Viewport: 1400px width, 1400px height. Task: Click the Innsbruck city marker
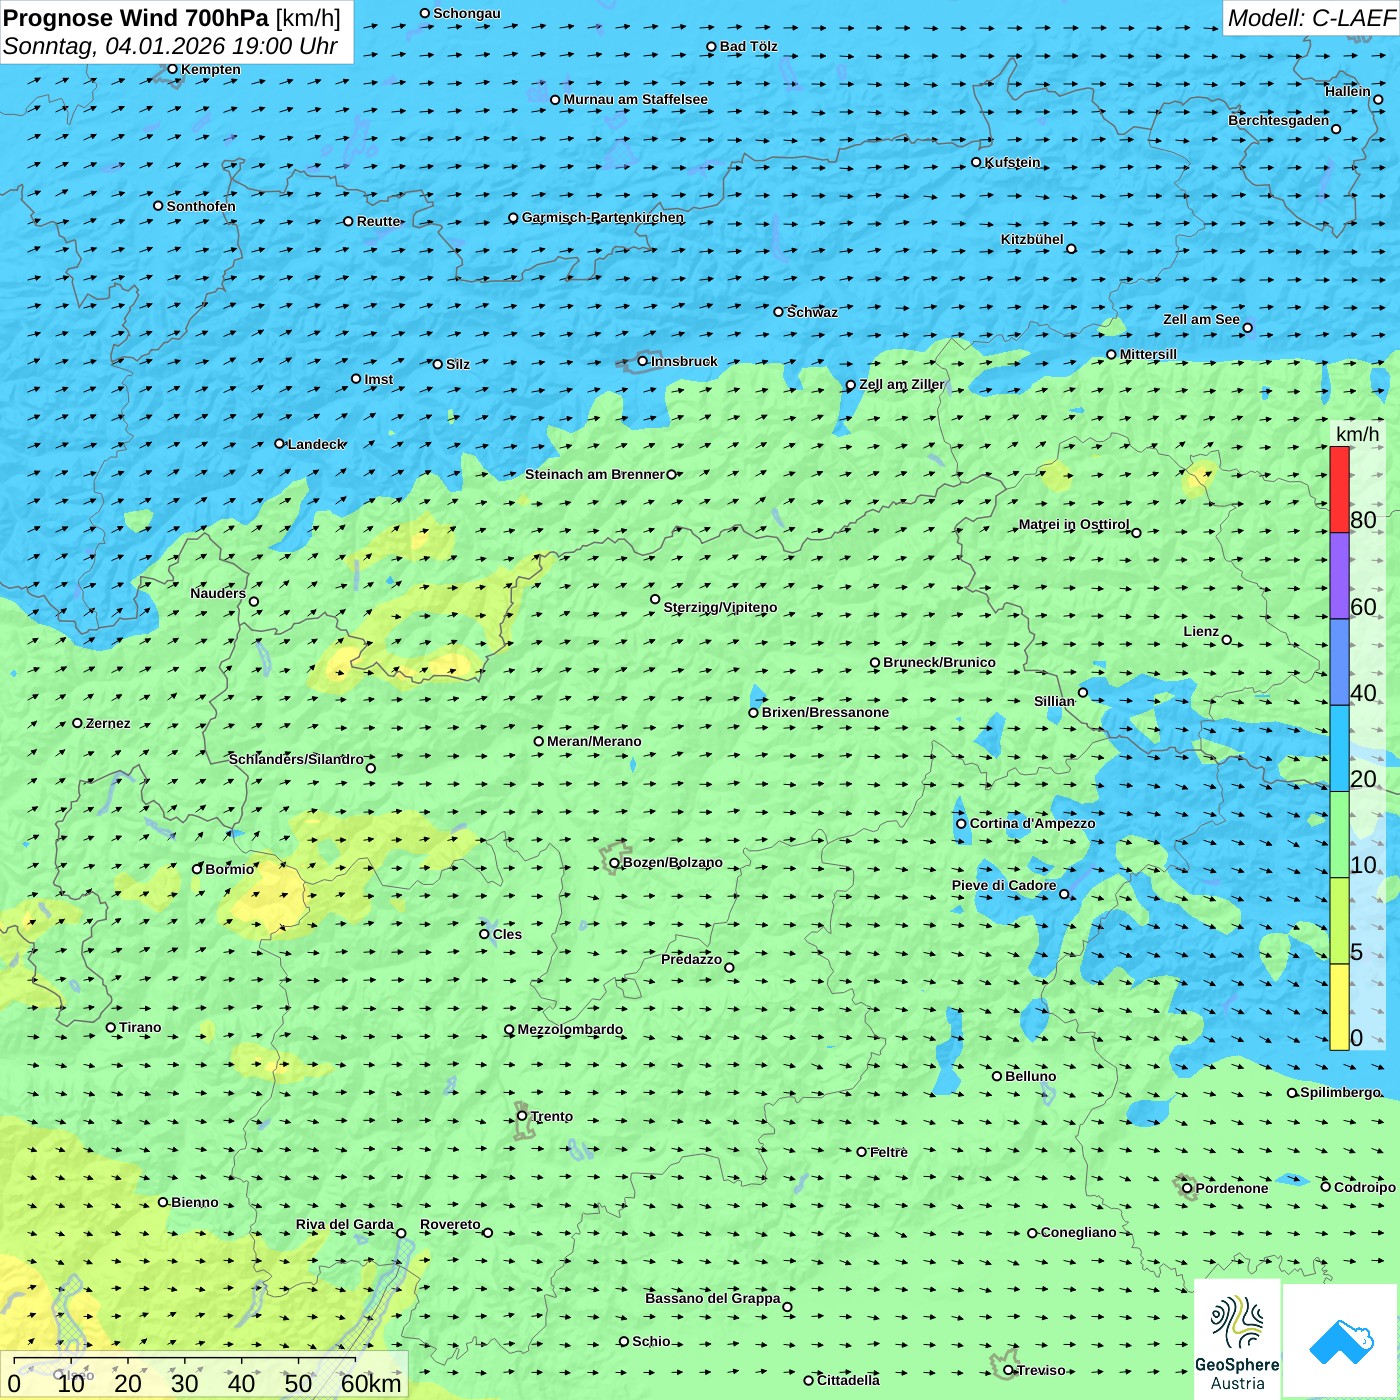[x=643, y=361]
